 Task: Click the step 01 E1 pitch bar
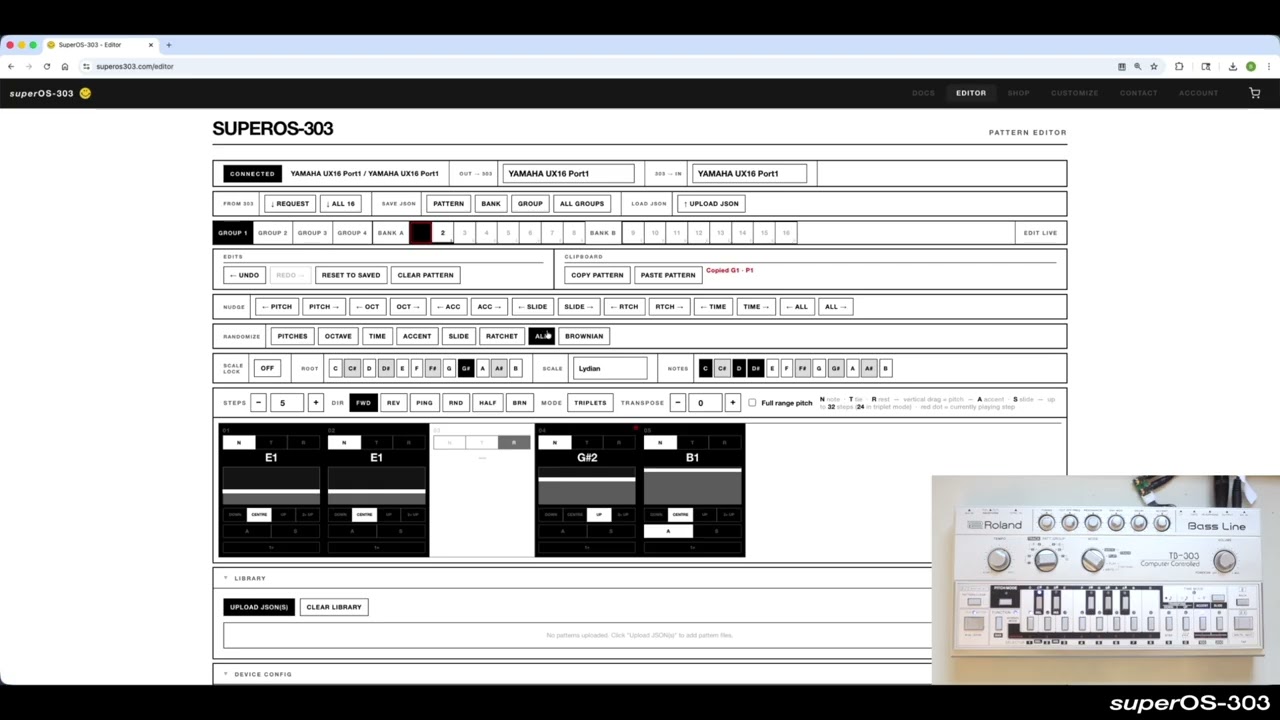tap(271, 485)
